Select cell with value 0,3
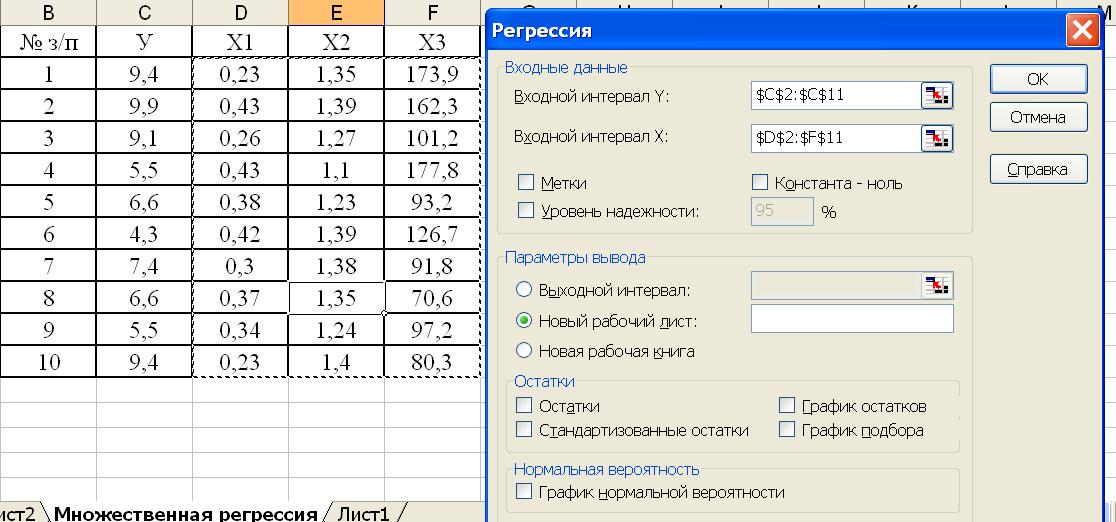This screenshot has height=522, width=1116. click(240, 266)
